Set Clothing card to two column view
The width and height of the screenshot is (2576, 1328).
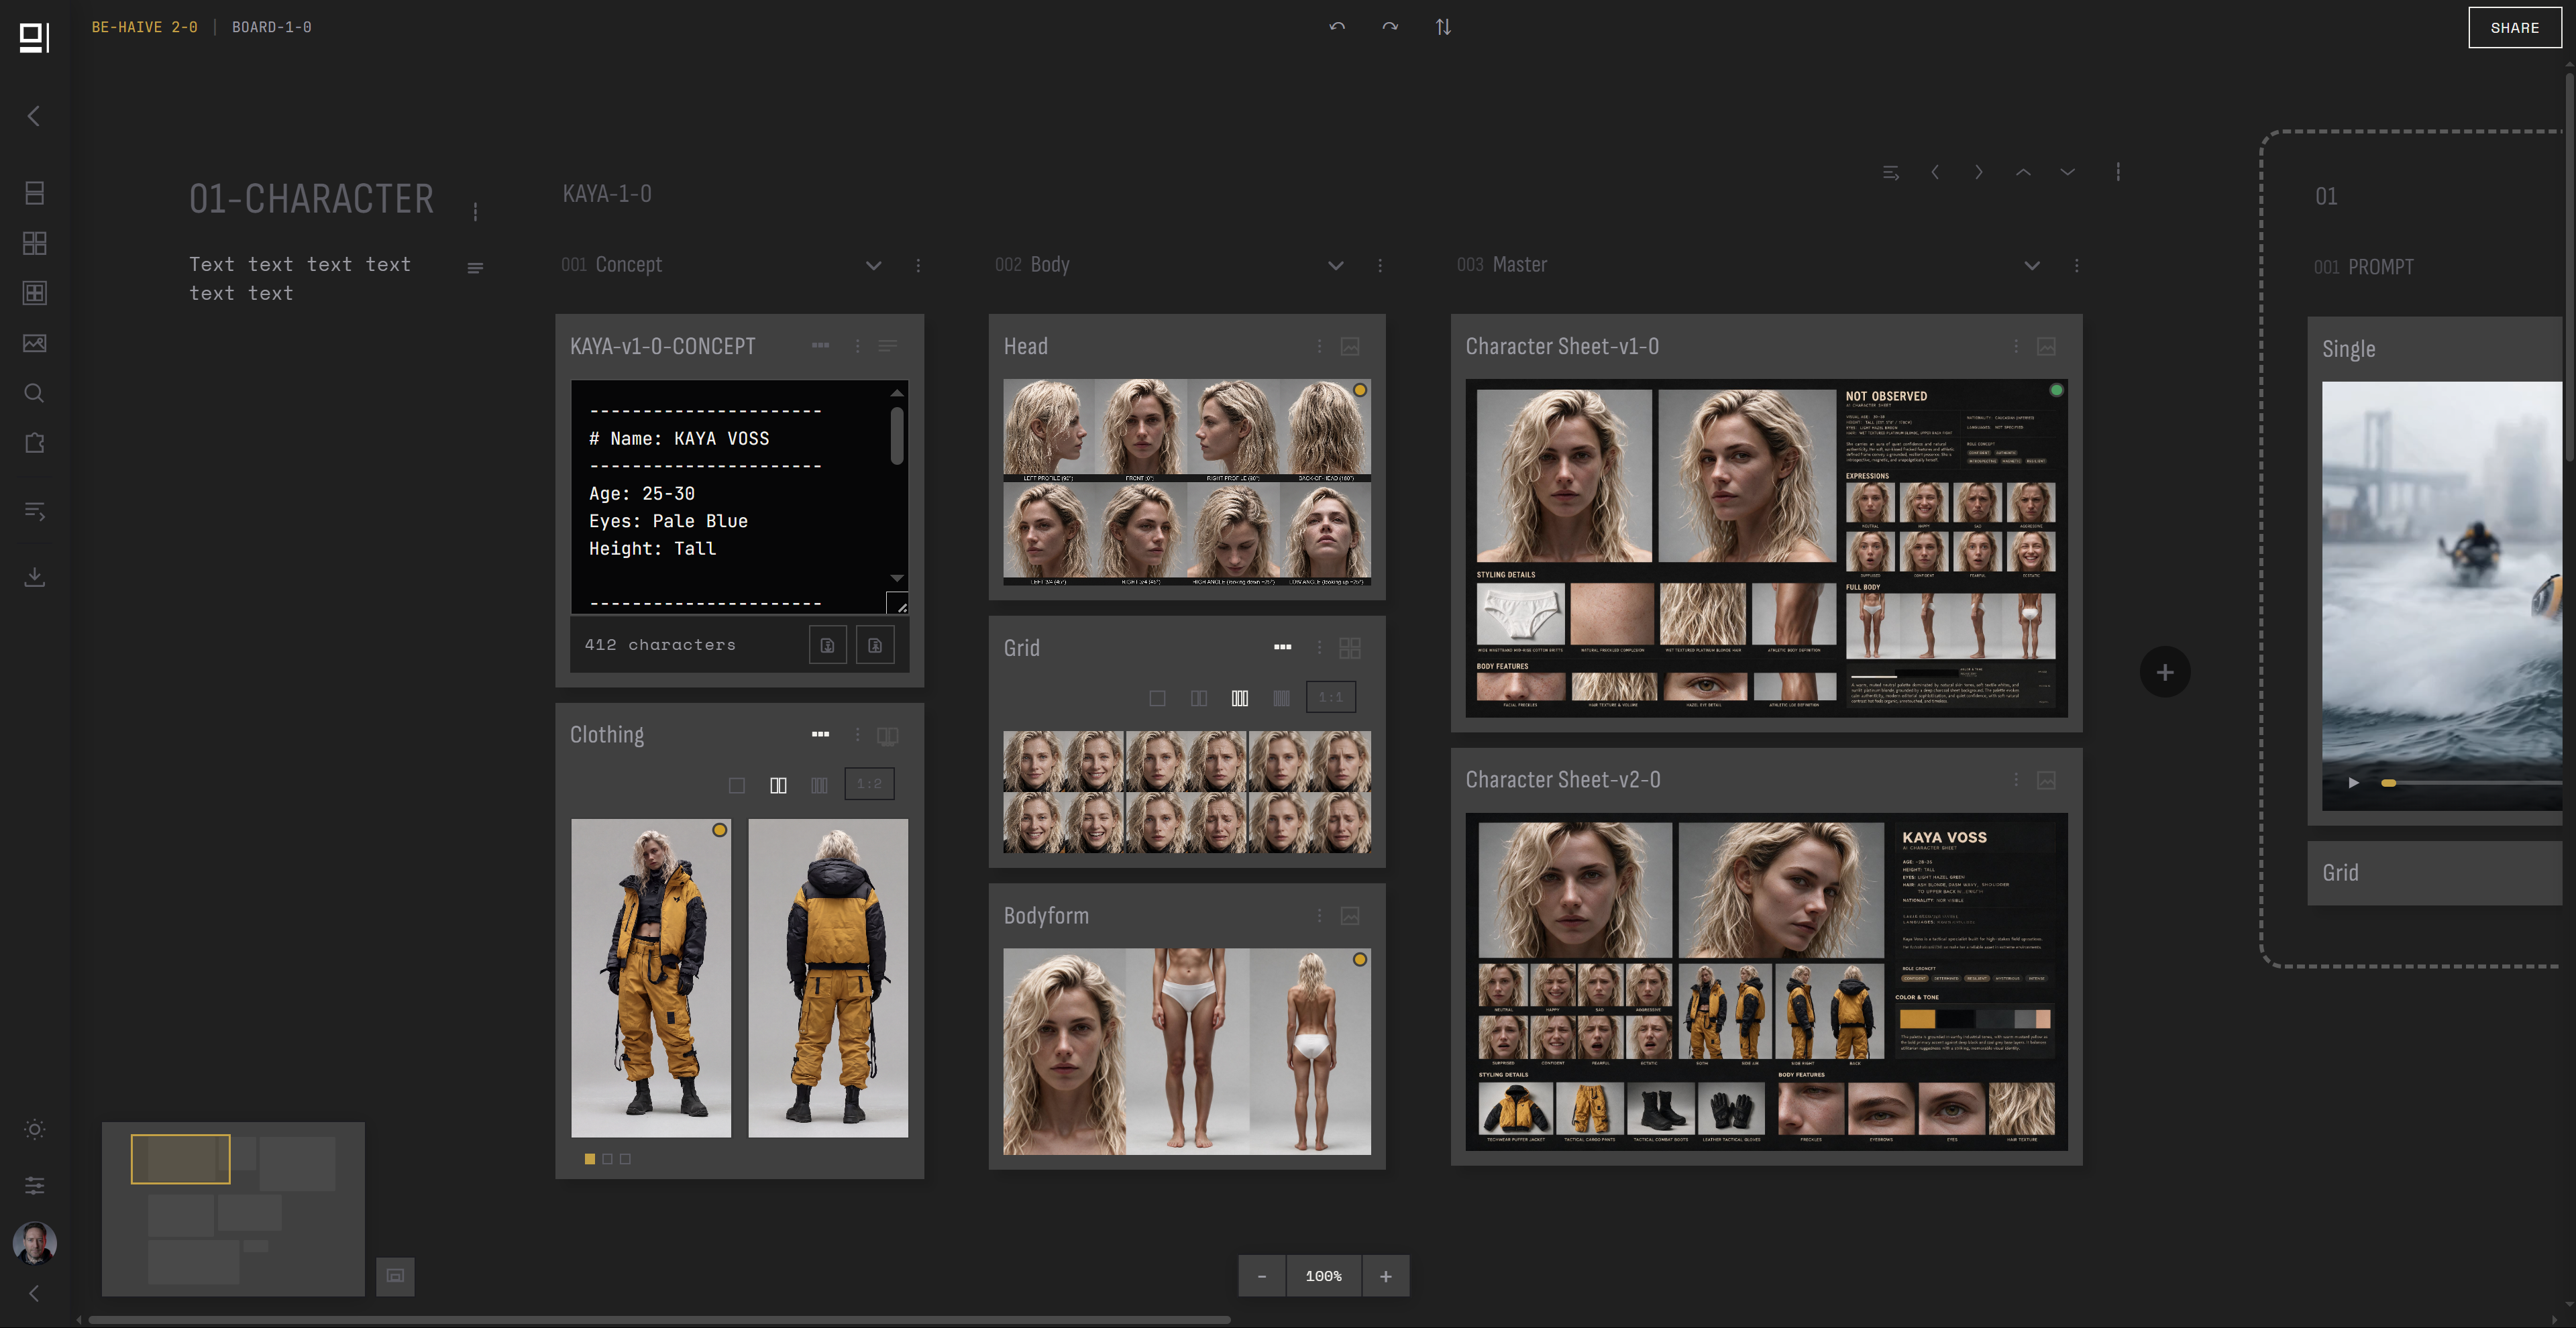(778, 785)
